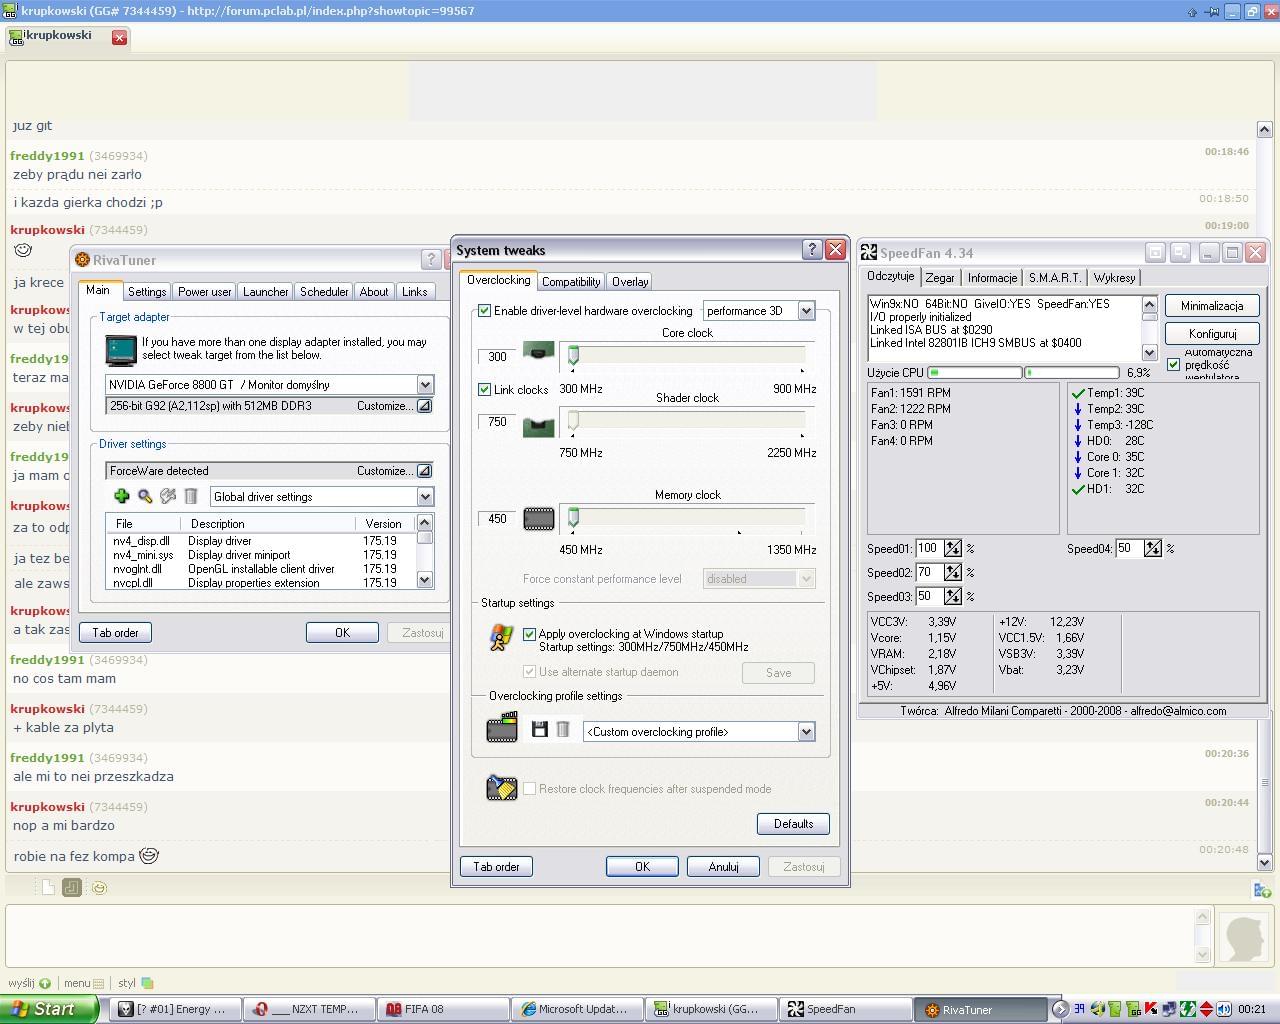Switch to the S.M.A.R.T. tab in SpeedFan

1054,278
